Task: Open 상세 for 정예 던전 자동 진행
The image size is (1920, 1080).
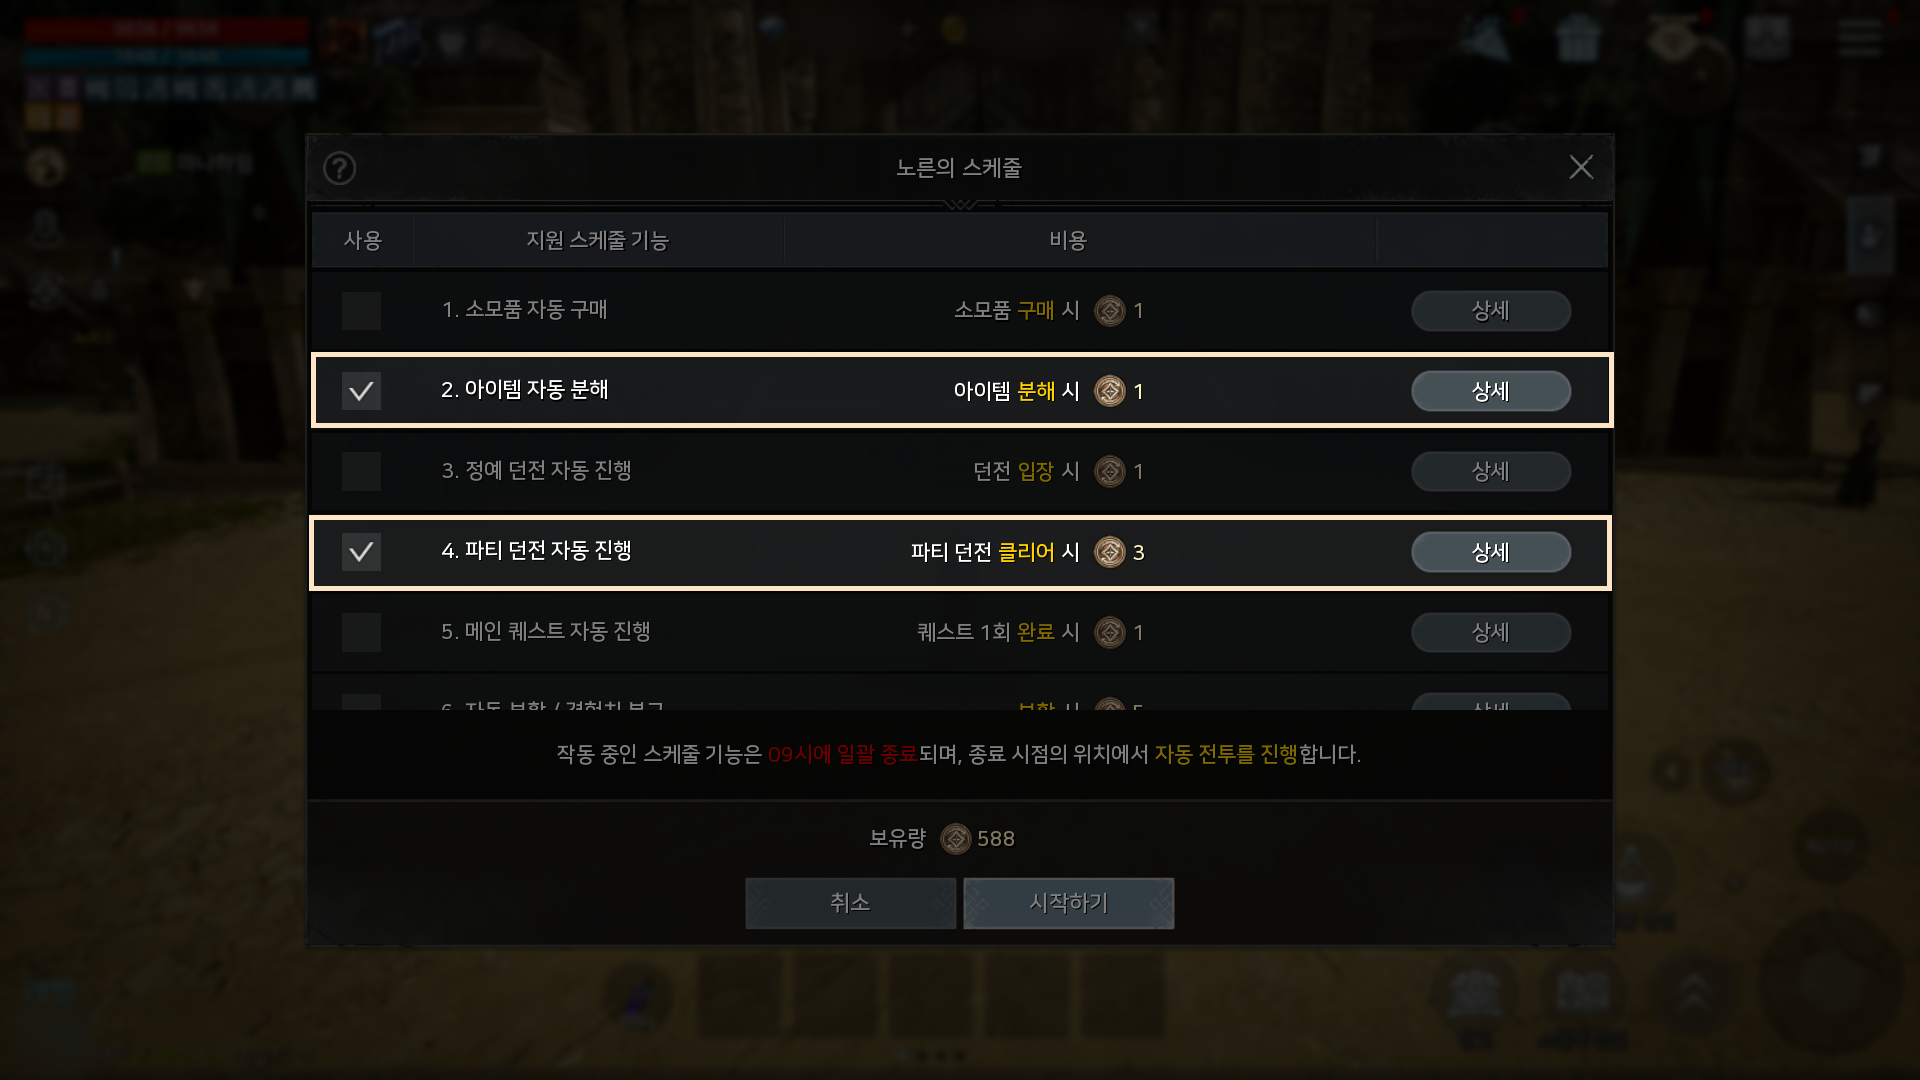Action: point(1491,471)
